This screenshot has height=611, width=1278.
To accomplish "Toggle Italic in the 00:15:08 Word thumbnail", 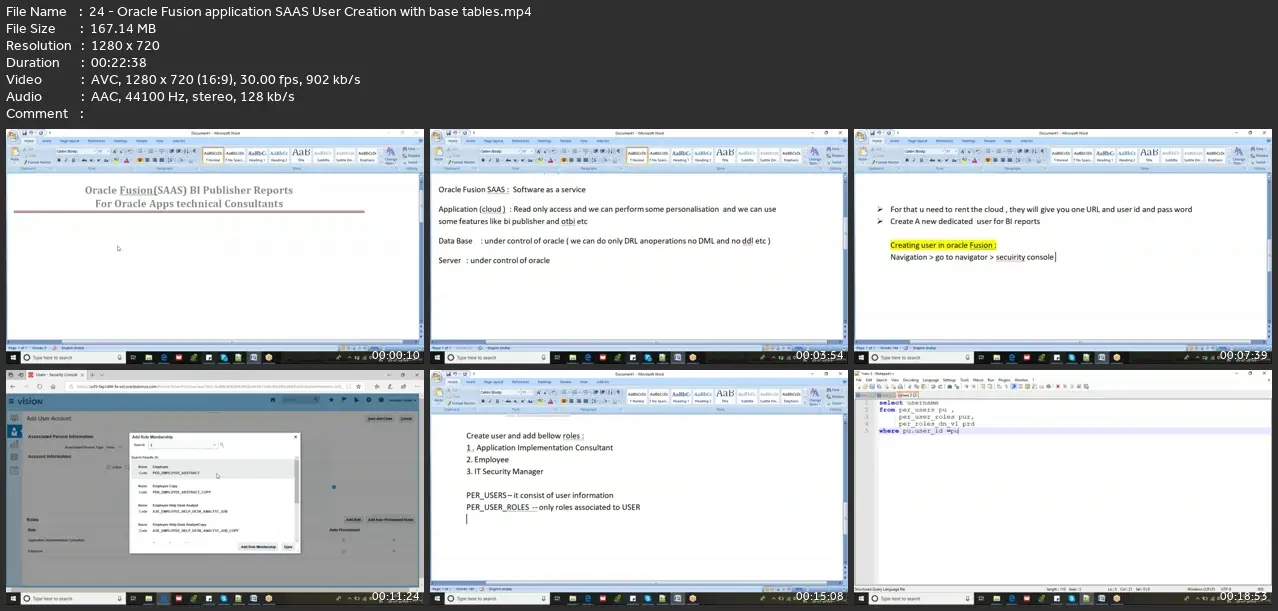I will coord(491,402).
